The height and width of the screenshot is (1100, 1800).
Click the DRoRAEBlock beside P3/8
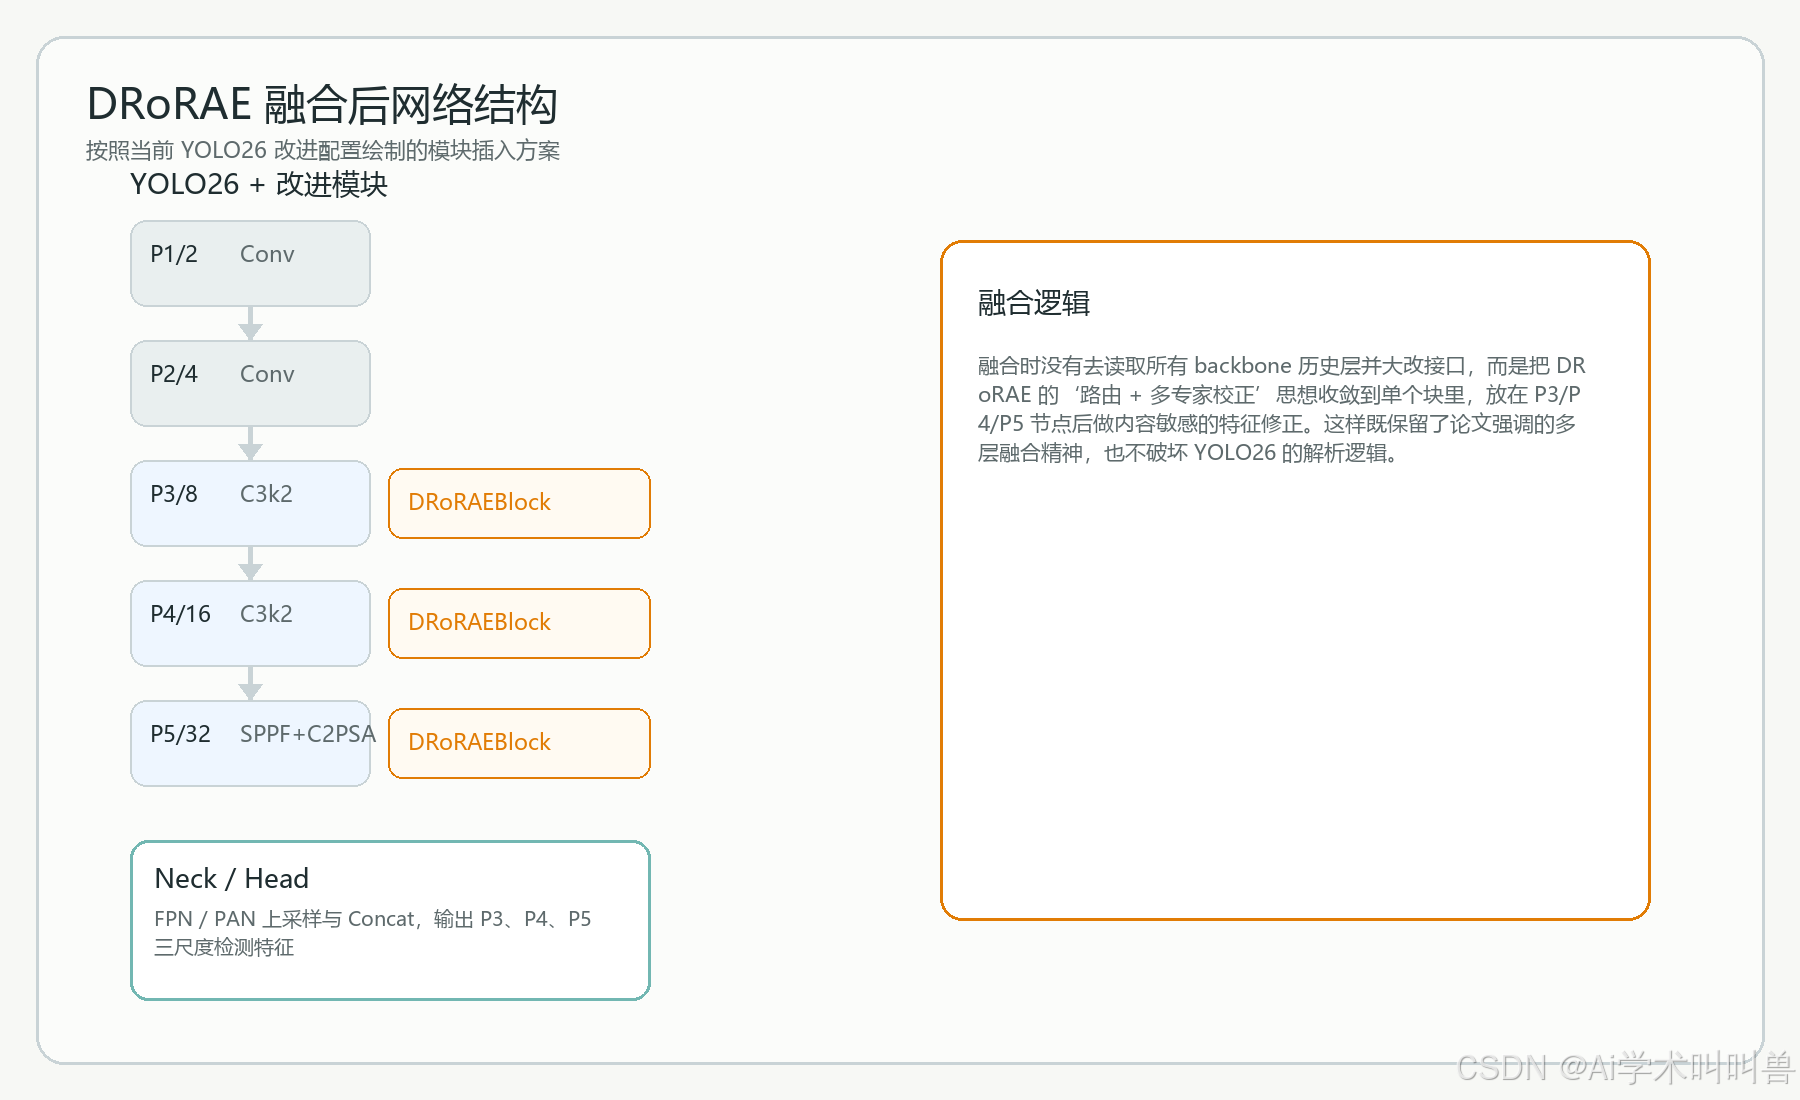click(519, 503)
